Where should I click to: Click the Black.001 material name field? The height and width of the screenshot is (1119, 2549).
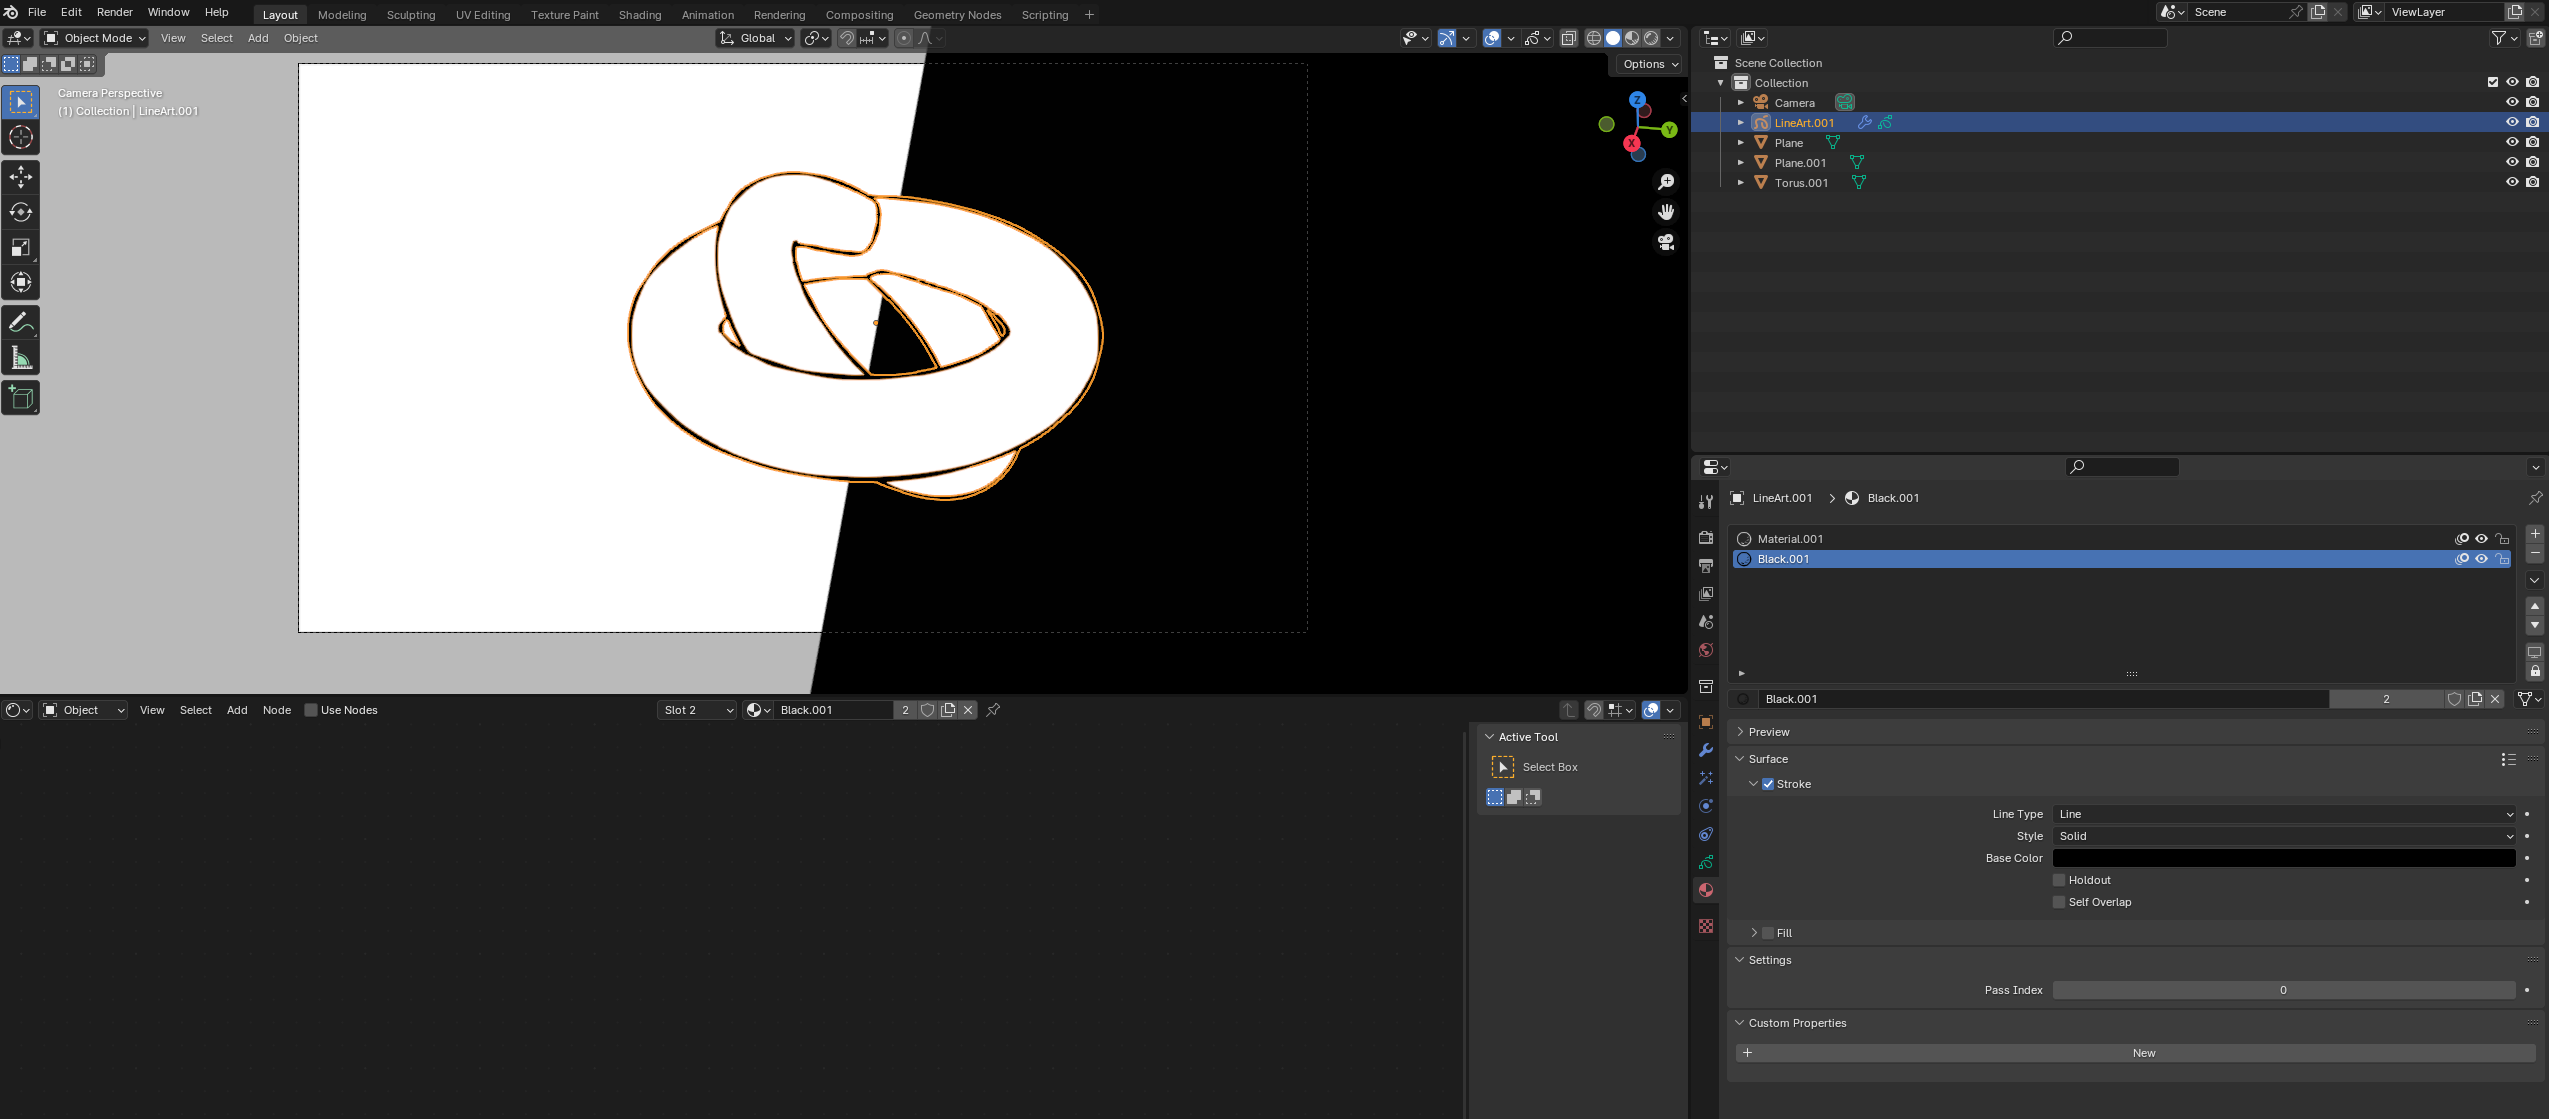(2043, 699)
